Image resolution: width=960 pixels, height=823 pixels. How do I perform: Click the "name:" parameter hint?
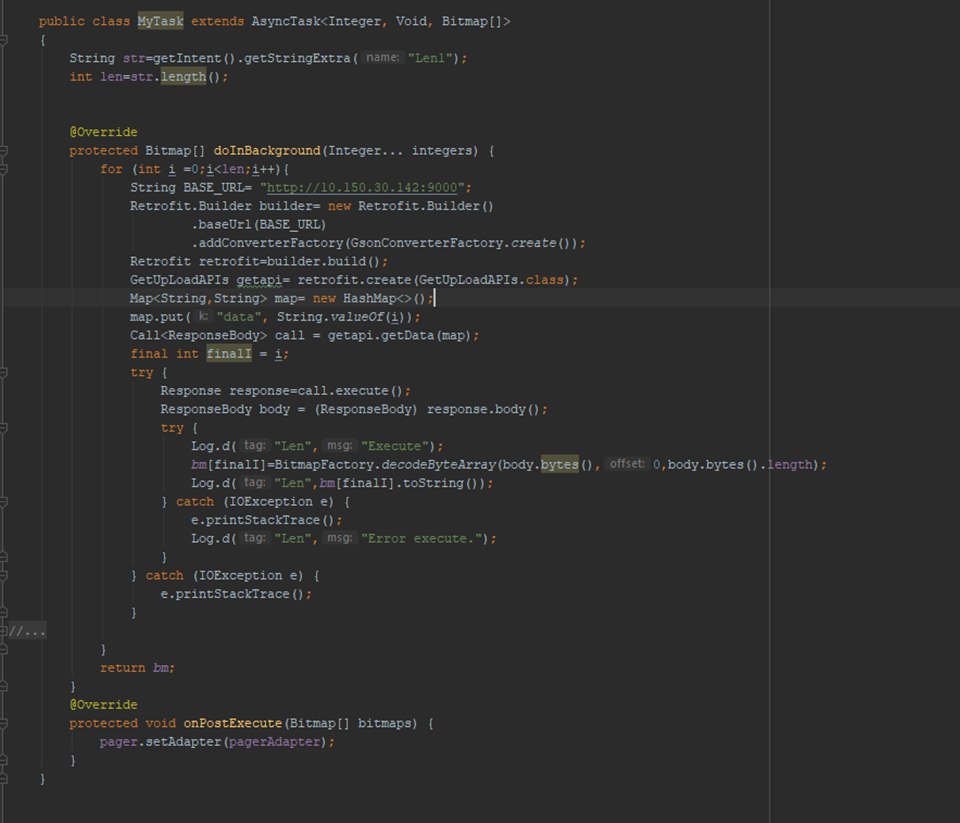coord(383,58)
